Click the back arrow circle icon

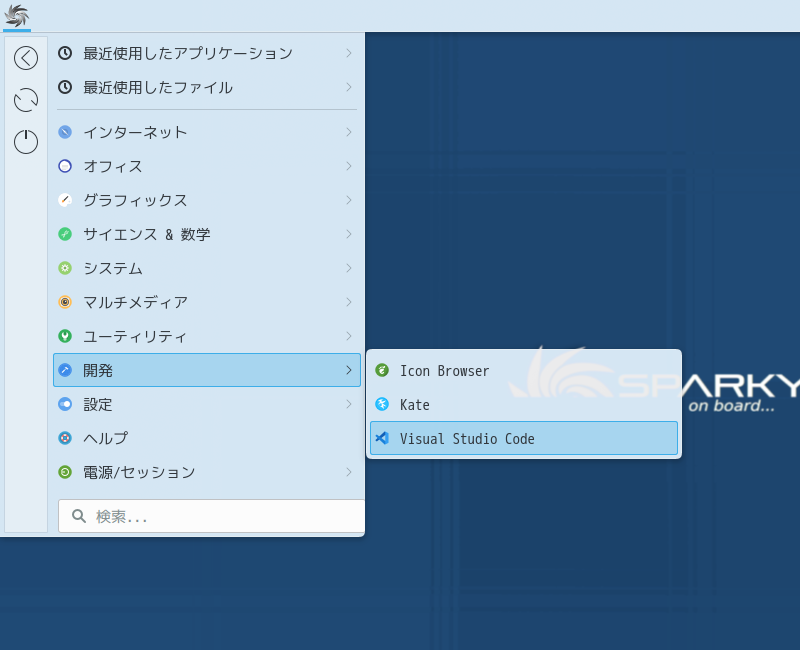[x=26, y=58]
